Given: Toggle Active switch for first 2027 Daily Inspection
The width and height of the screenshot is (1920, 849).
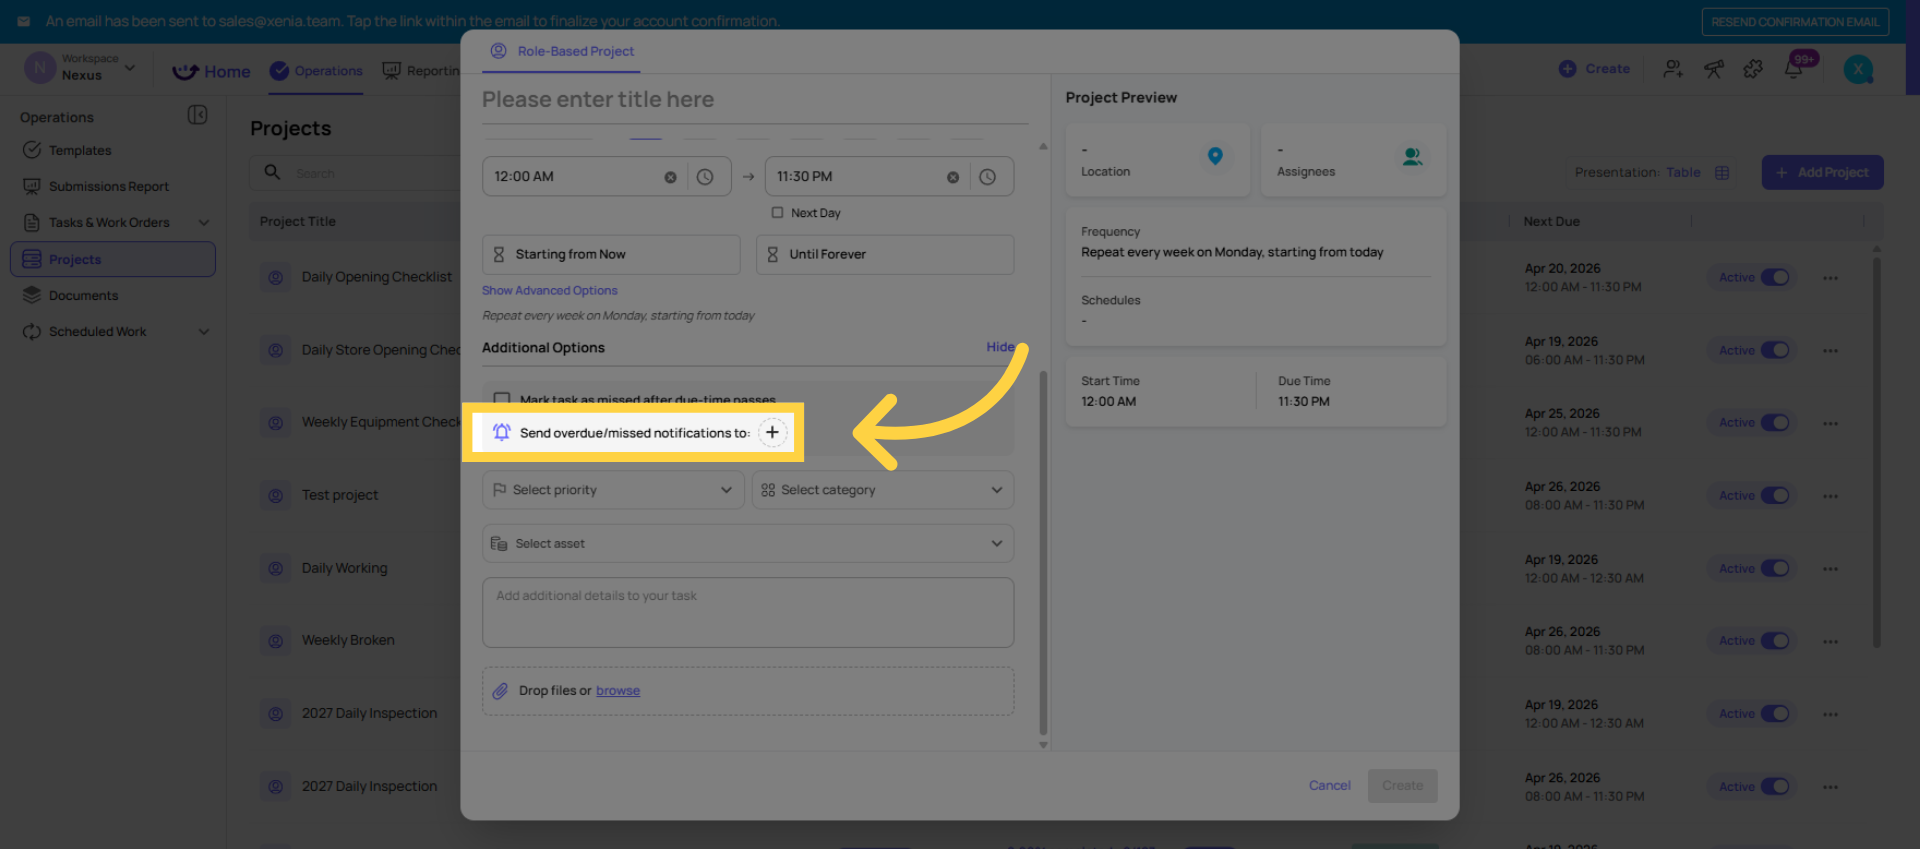Looking at the screenshot, I should point(1775,713).
